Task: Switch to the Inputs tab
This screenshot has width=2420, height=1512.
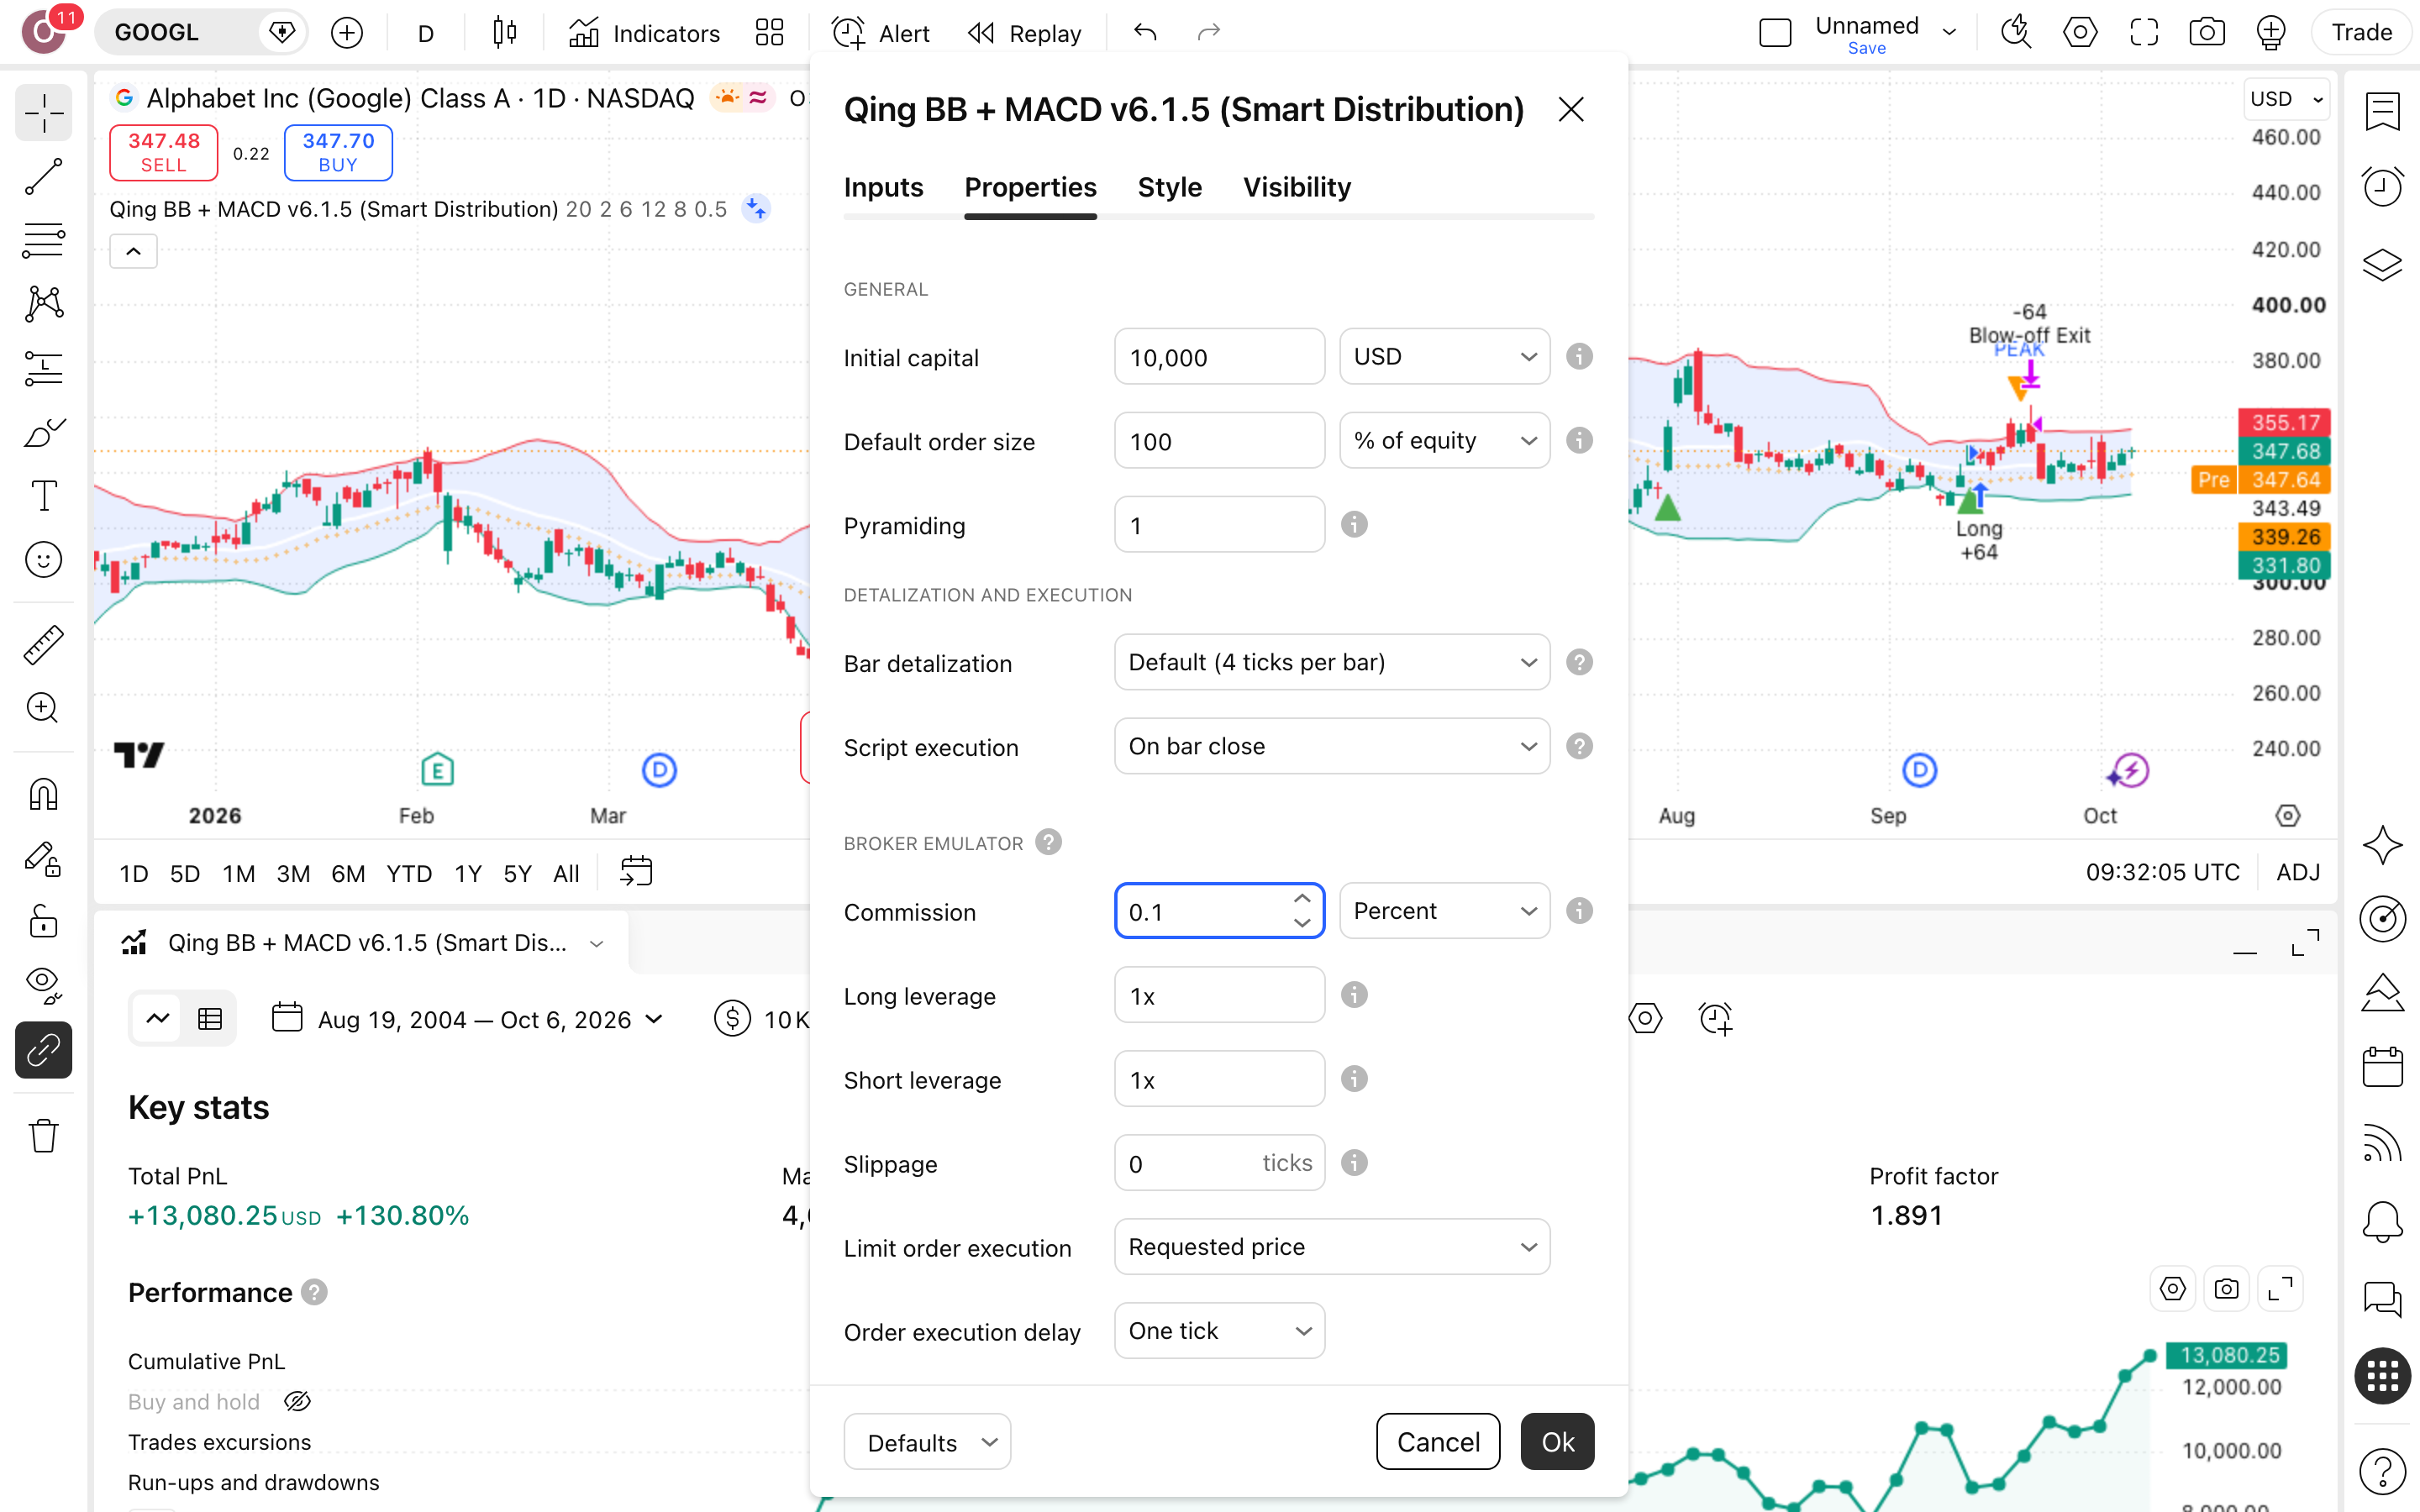Action: (x=883, y=187)
